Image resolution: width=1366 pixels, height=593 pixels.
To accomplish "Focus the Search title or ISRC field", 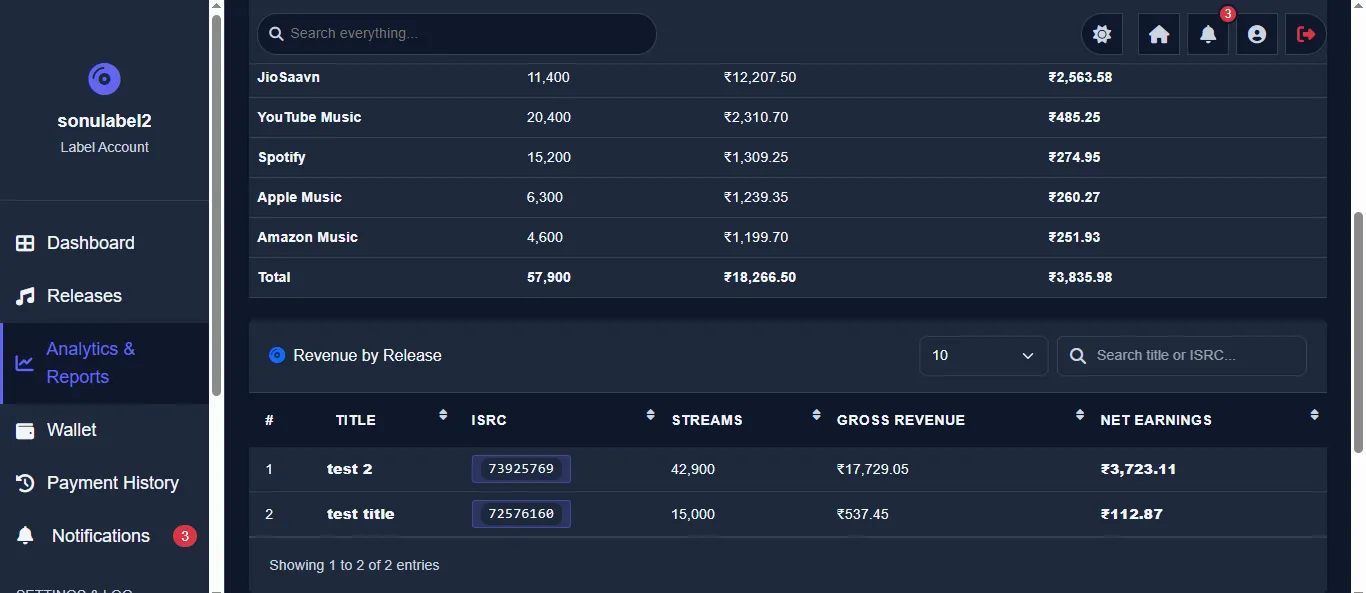I will (1182, 356).
